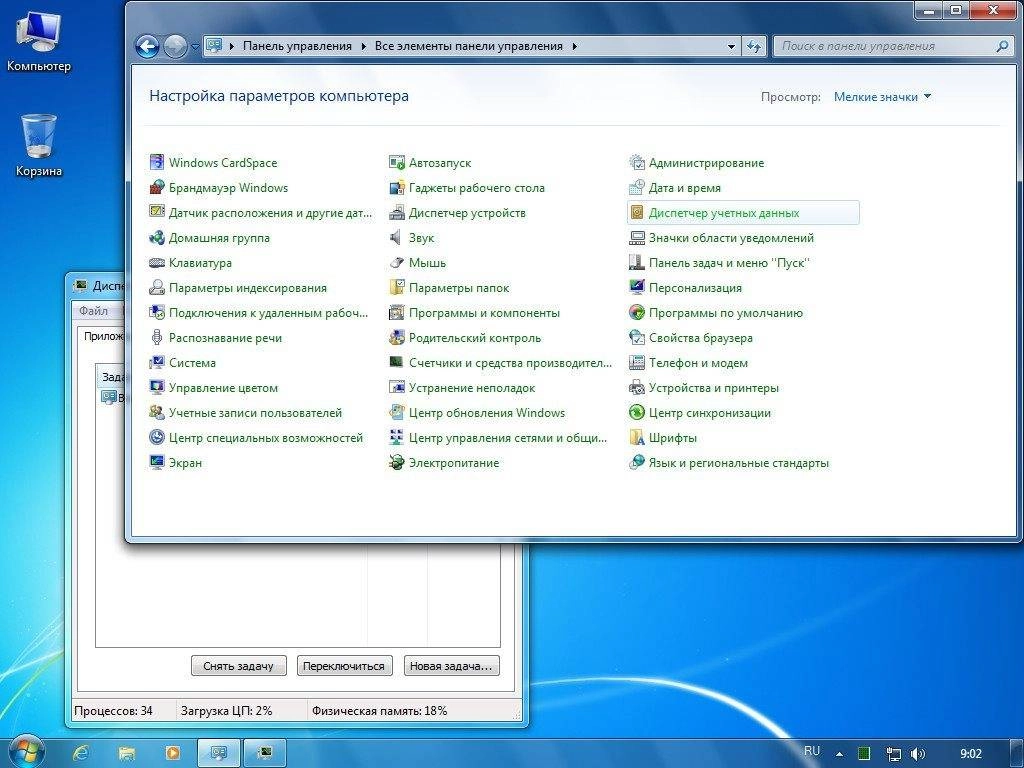
Task: Open Программы и компоненты link
Action: (484, 313)
